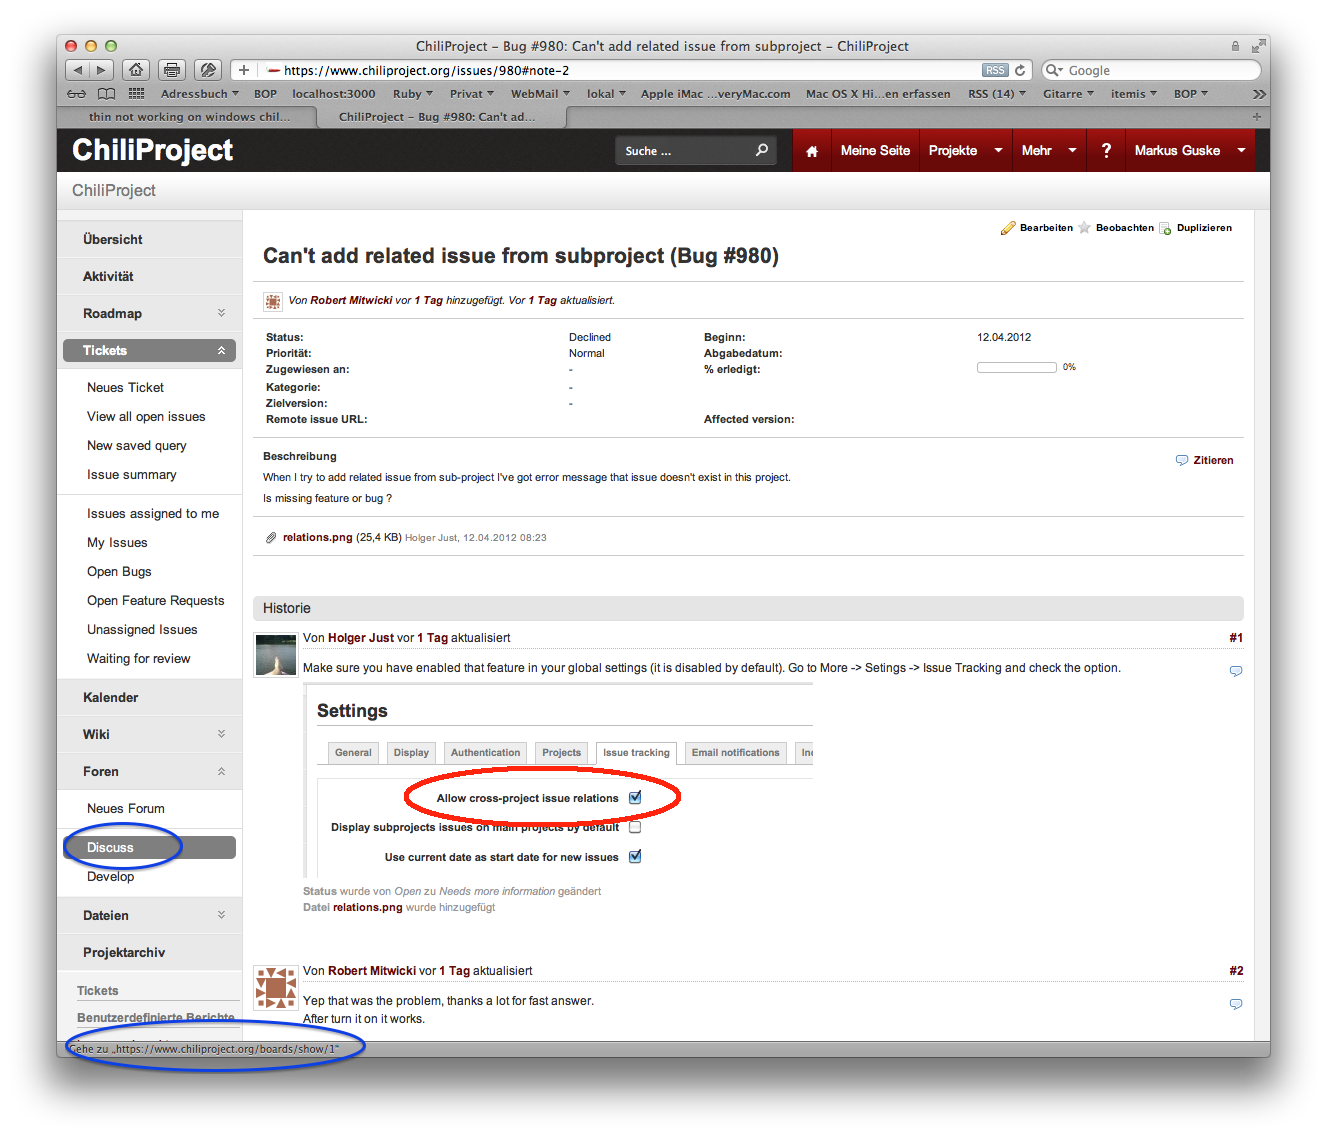Click ChiliProject logo in header
This screenshot has width=1327, height=1136.
tap(152, 150)
